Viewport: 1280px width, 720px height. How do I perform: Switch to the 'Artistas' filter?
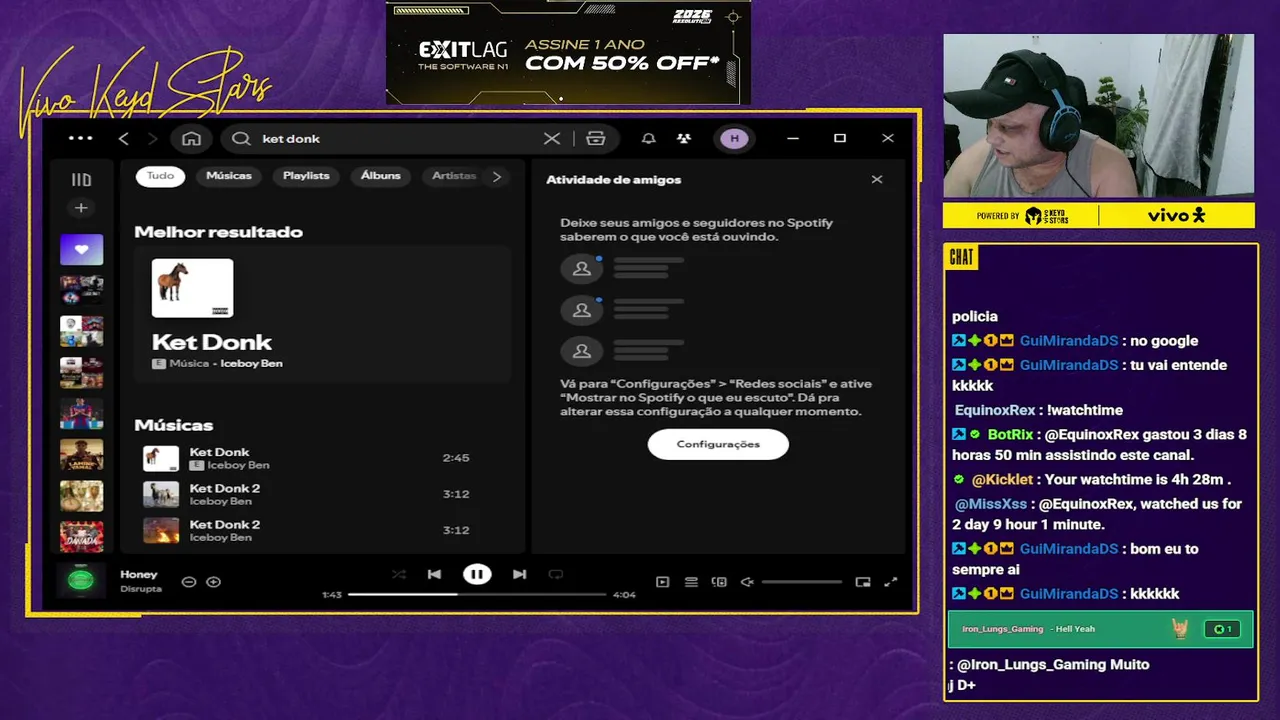click(453, 176)
